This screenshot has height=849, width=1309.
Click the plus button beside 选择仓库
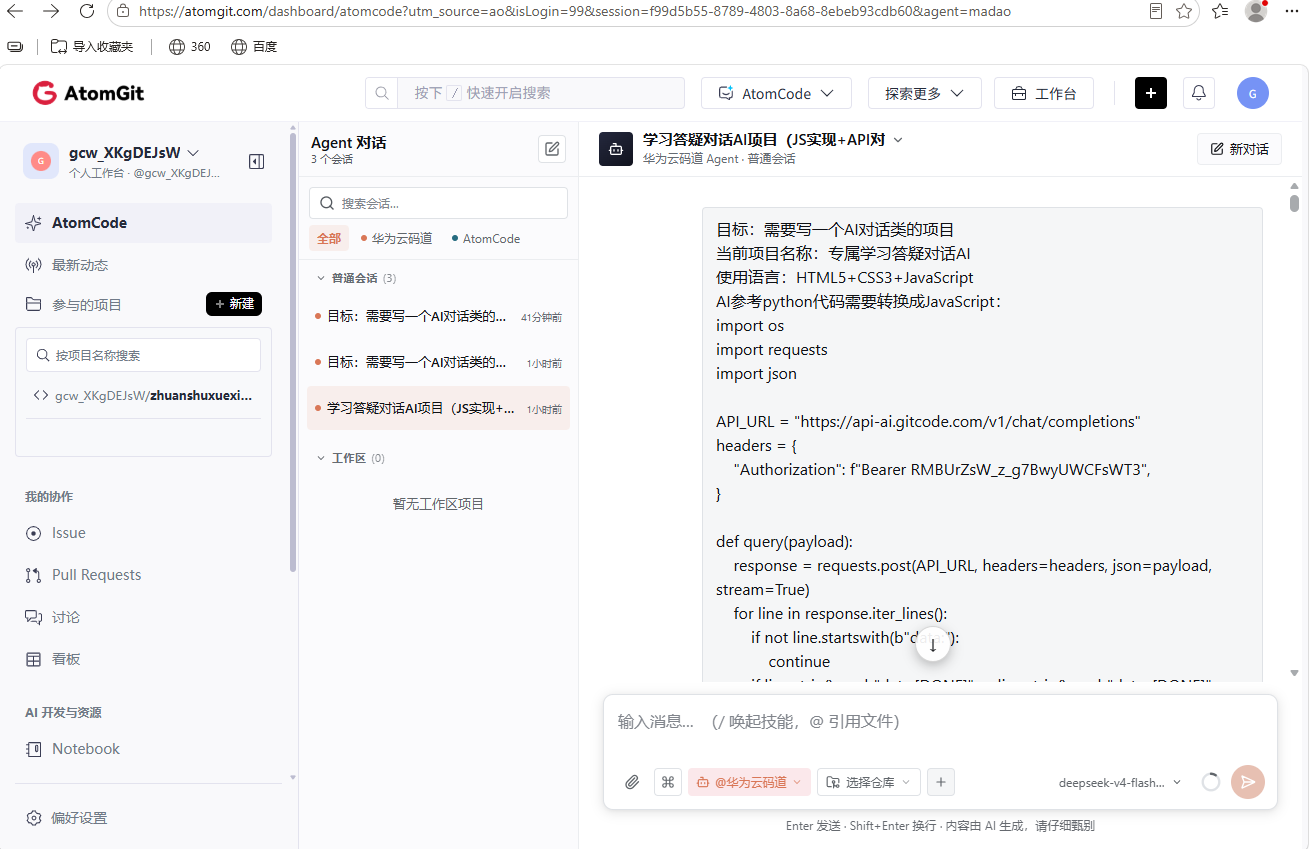[940, 782]
